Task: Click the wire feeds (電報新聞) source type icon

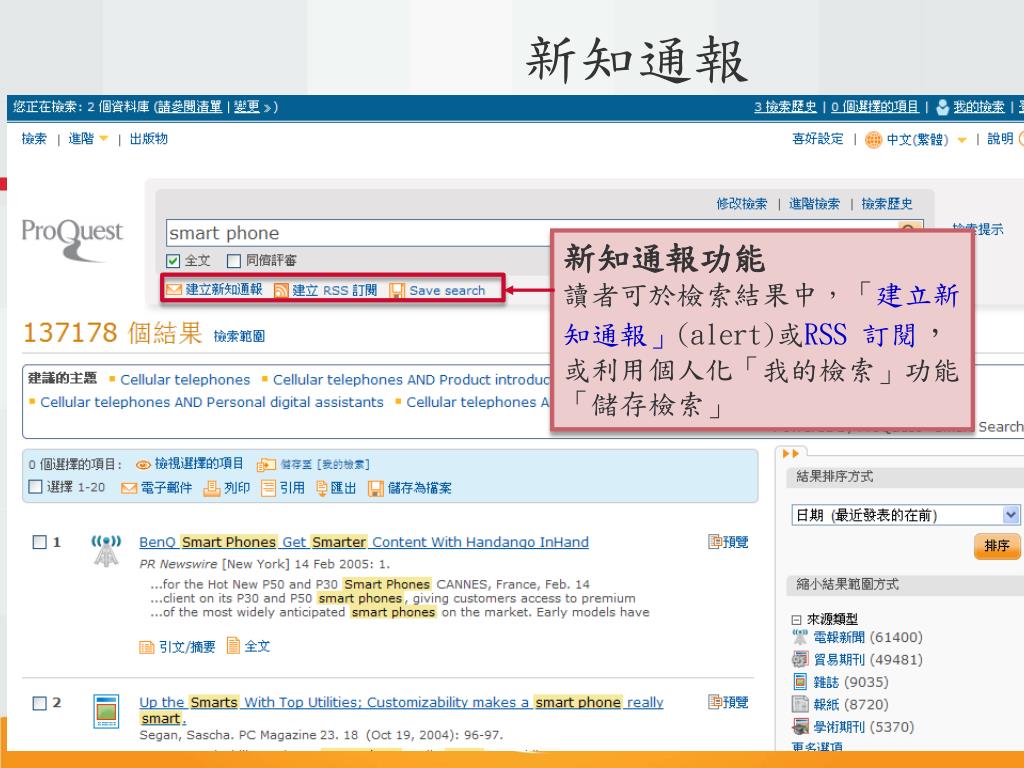Action: pyautogui.click(x=800, y=637)
